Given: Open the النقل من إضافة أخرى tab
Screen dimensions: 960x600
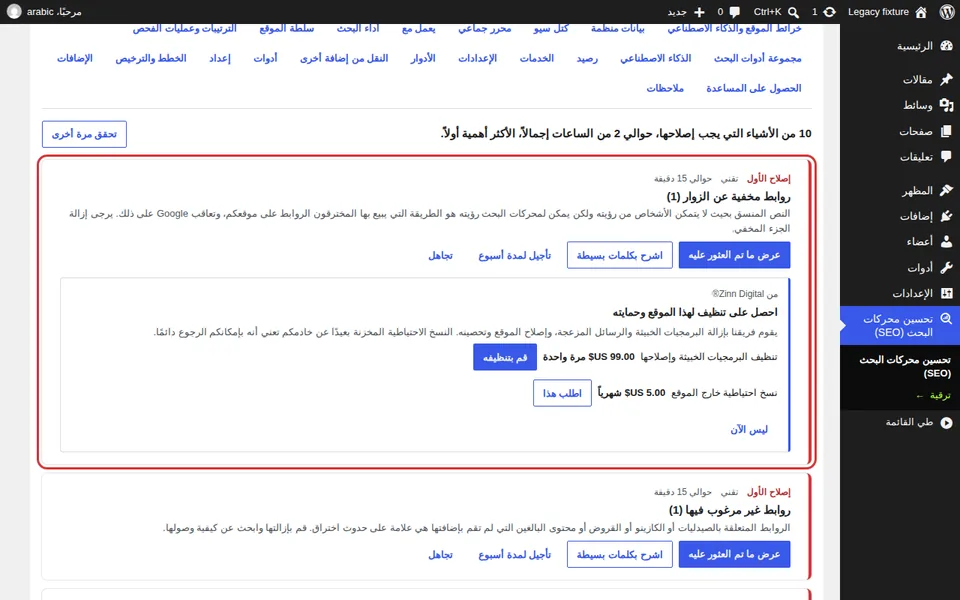Looking at the screenshot, I should click(x=344, y=58).
